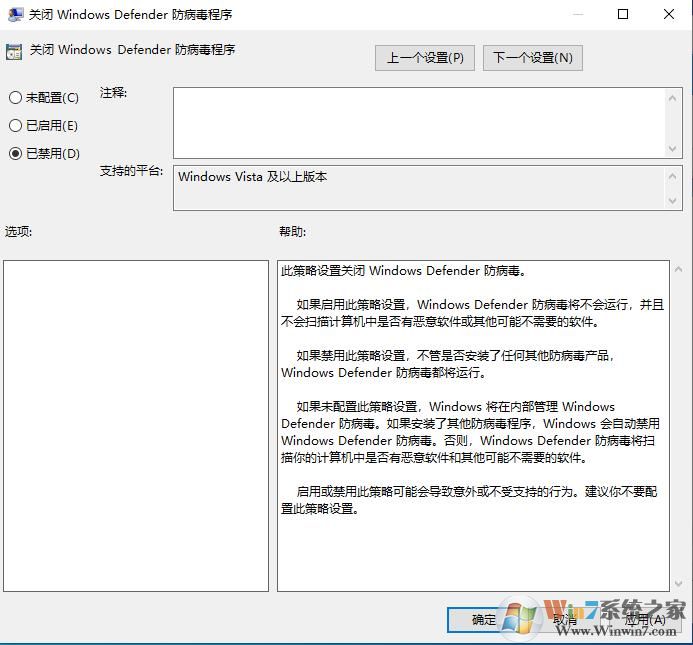Click the comment box scroll down arrow
This screenshot has width=693, height=645.
672,149
